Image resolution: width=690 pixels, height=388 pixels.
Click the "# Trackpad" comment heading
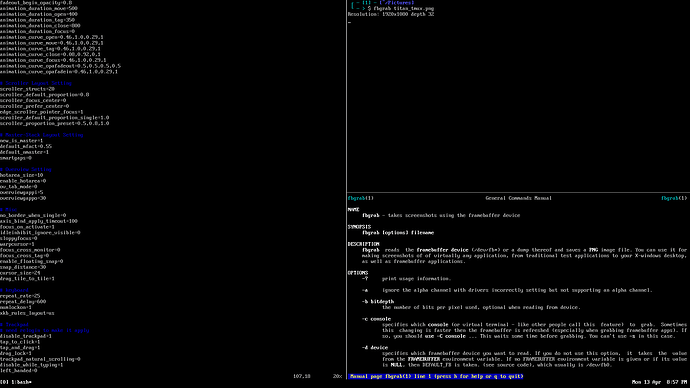click(14, 325)
